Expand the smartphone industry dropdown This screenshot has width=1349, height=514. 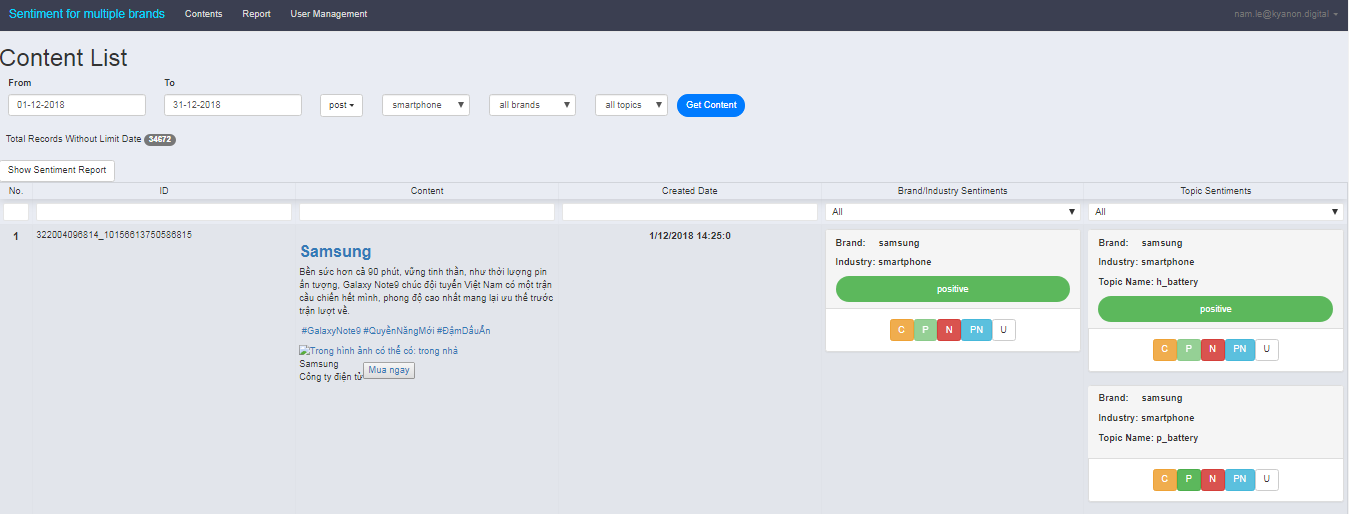(x=426, y=105)
